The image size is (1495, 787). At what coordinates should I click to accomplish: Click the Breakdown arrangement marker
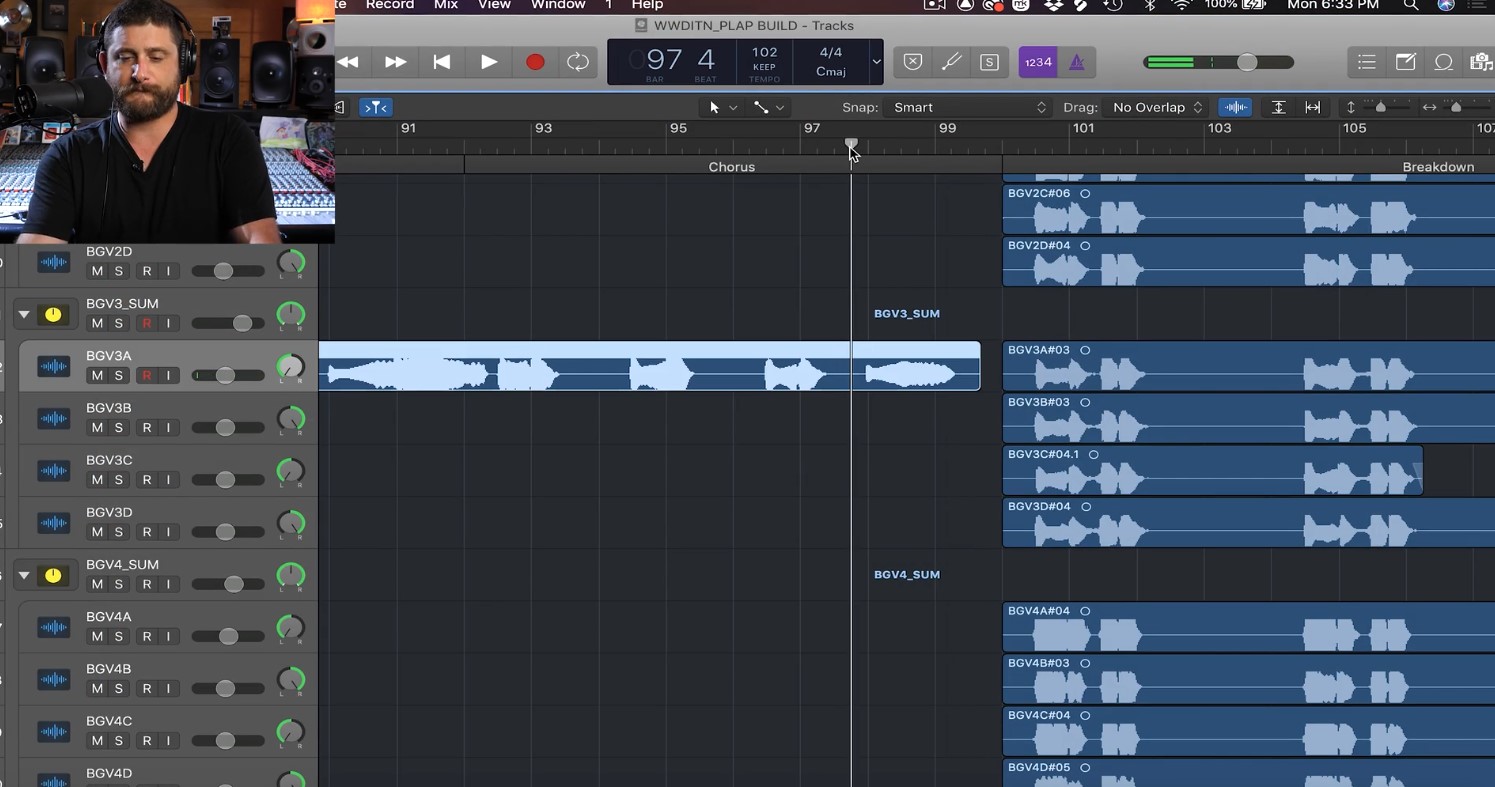point(1438,167)
